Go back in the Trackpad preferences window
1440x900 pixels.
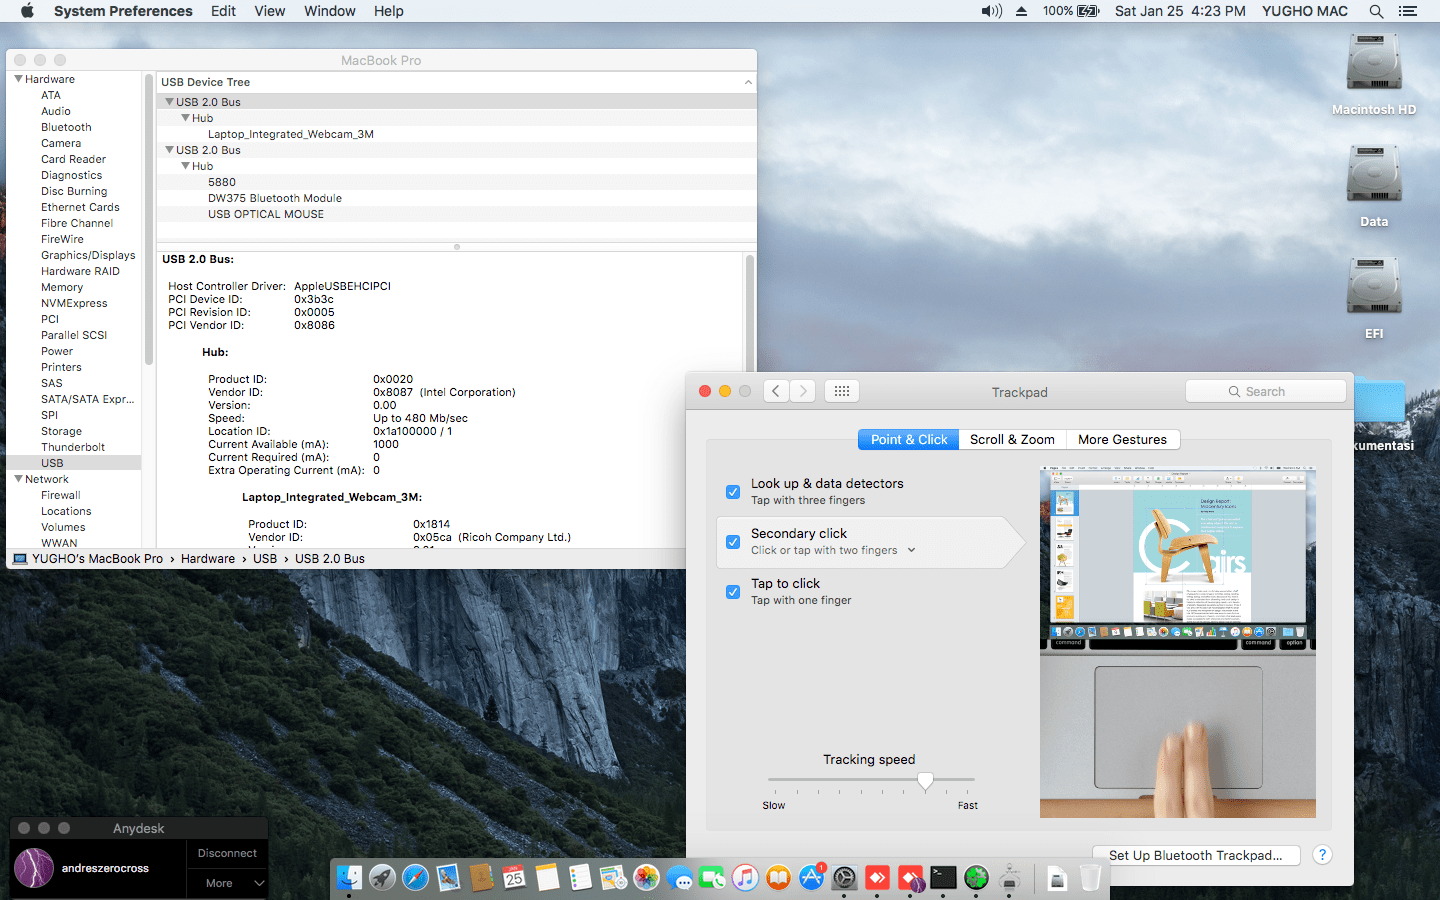[x=777, y=391]
